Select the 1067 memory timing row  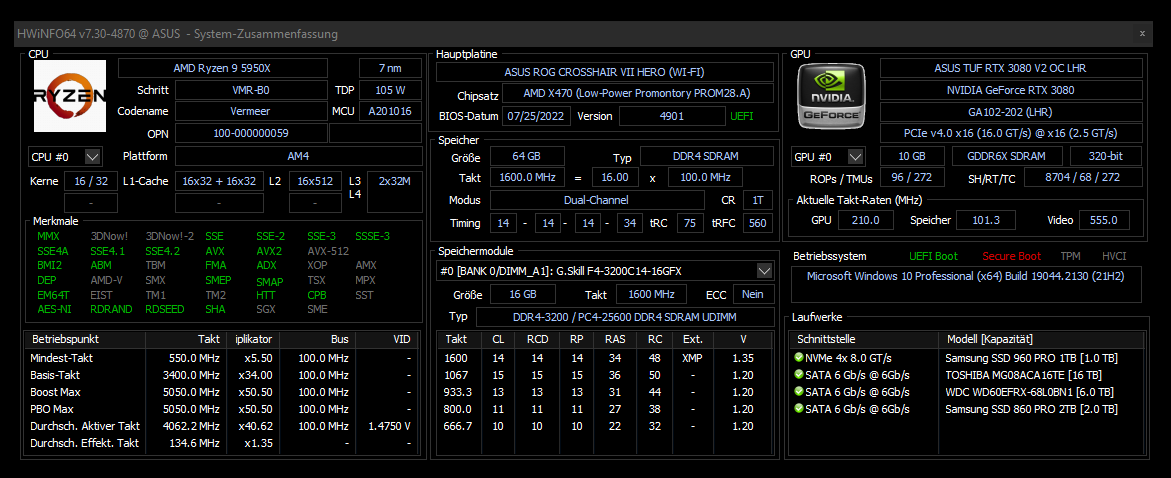(x=605, y=375)
